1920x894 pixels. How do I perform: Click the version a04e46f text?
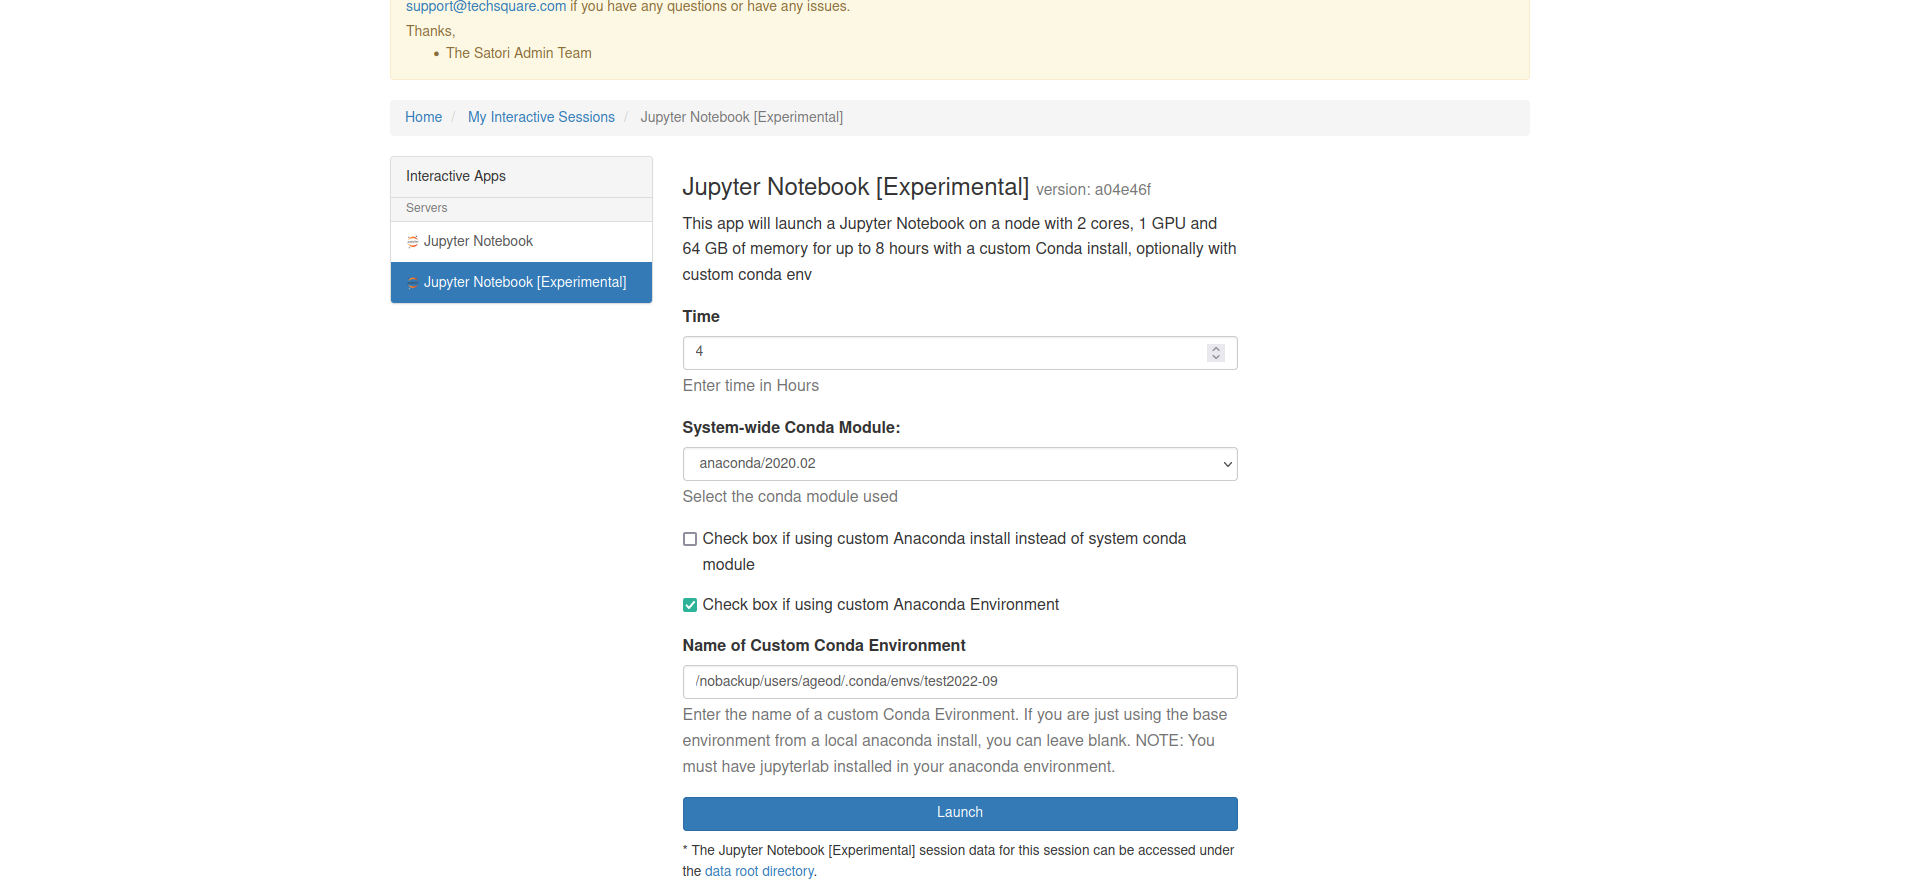click(x=1093, y=189)
